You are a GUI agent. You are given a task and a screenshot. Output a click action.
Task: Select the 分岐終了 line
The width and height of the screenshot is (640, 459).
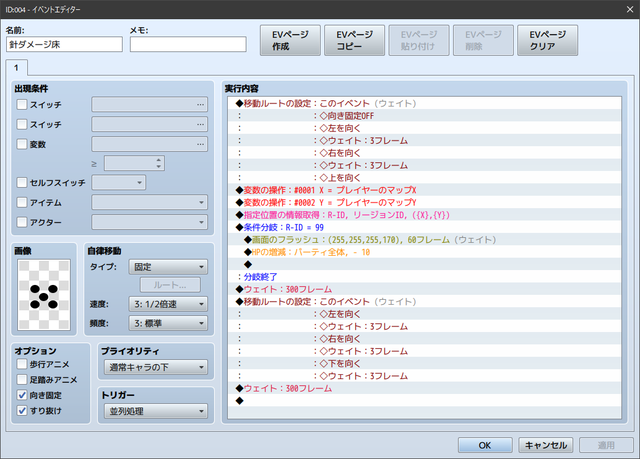(x=424, y=277)
